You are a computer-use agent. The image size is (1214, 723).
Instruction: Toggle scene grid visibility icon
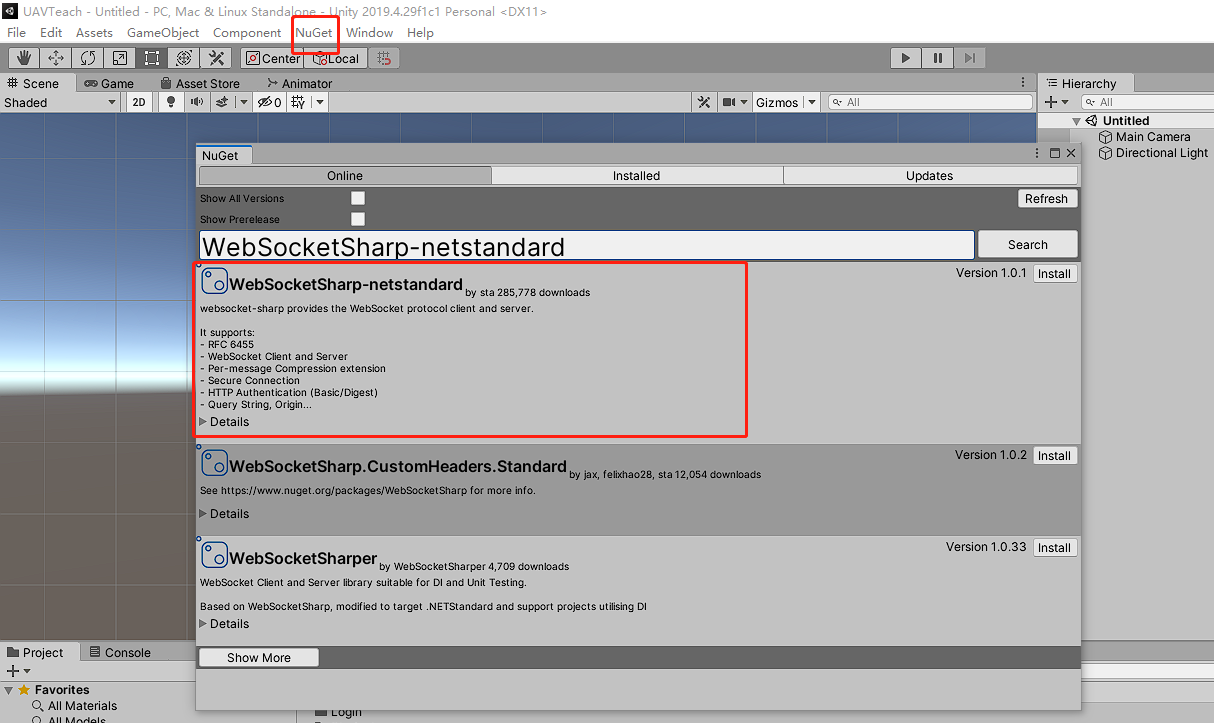click(298, 102)
